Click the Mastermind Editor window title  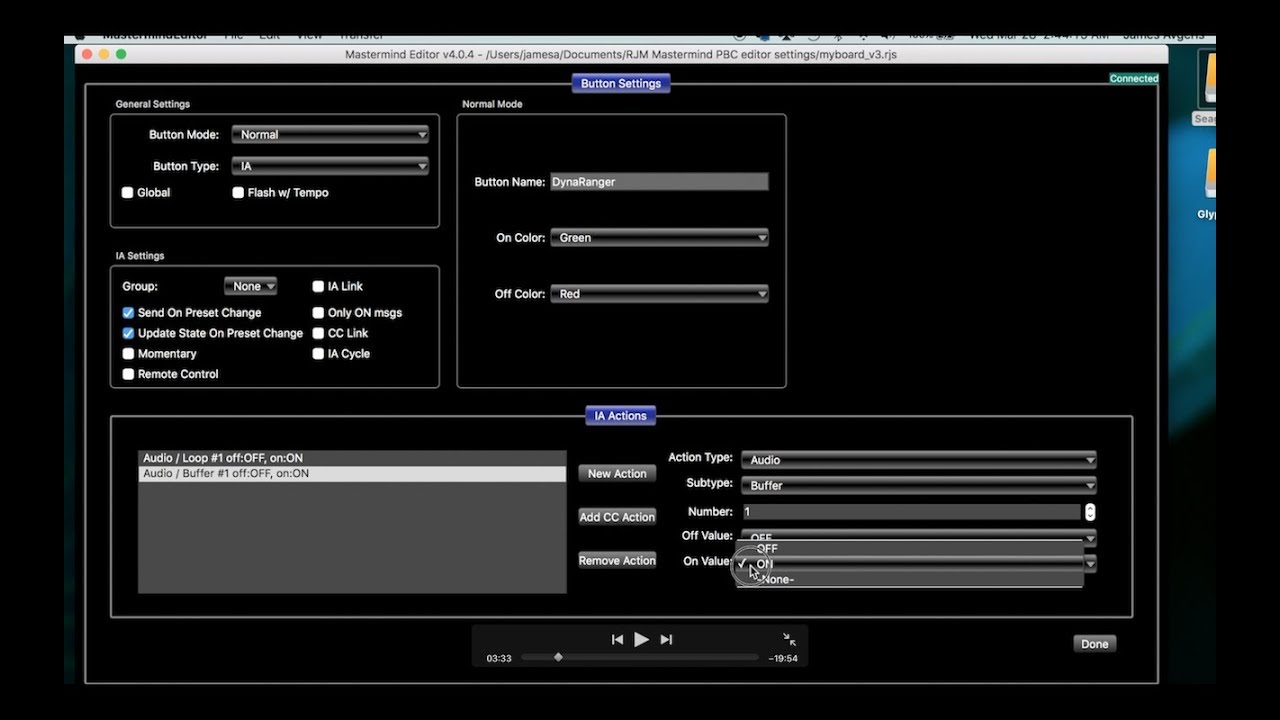click(x=621, y=55)
